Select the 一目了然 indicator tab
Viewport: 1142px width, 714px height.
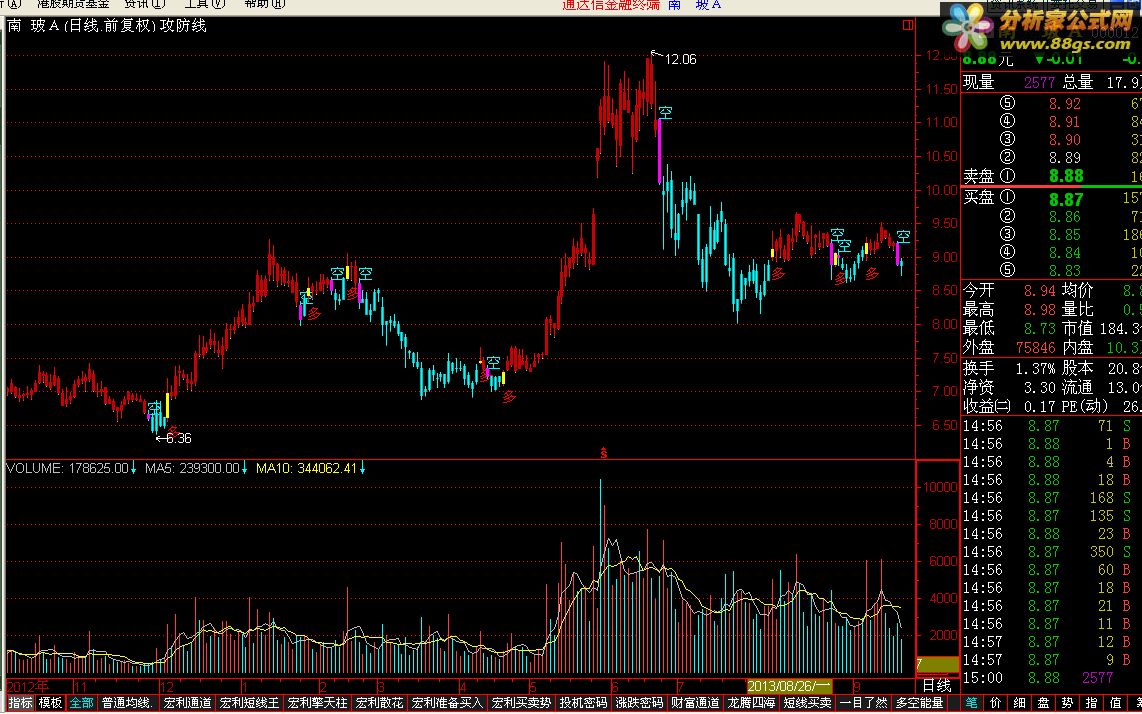click(x=863, y=704)
